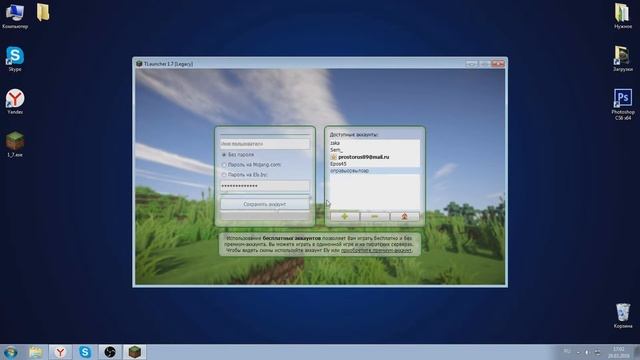Open the 'Загрузки' desktop shortcut
The image size is (640, 360).
[622, 59]
